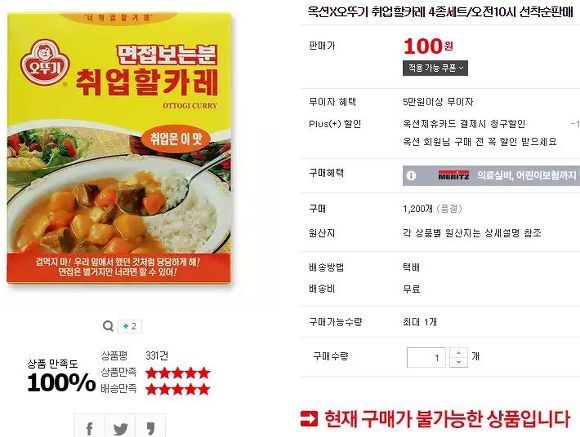Click the magnifier zoom icon under product image

coord(108,326)
